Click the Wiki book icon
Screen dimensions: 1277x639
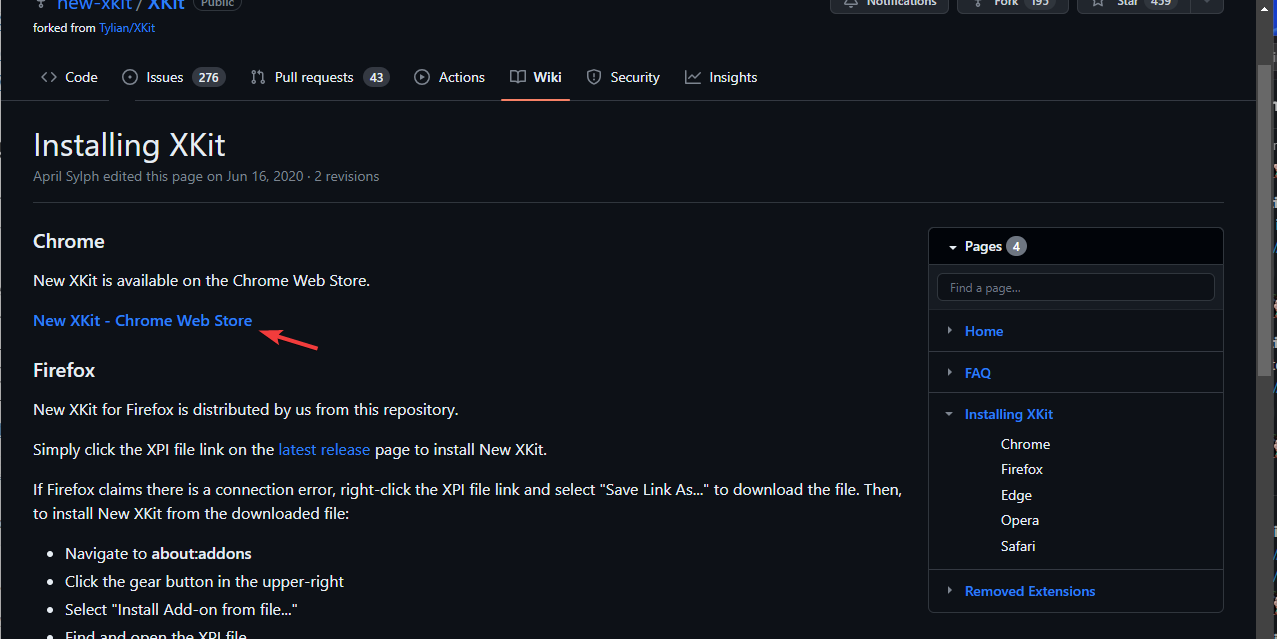(x=517, y=77)
